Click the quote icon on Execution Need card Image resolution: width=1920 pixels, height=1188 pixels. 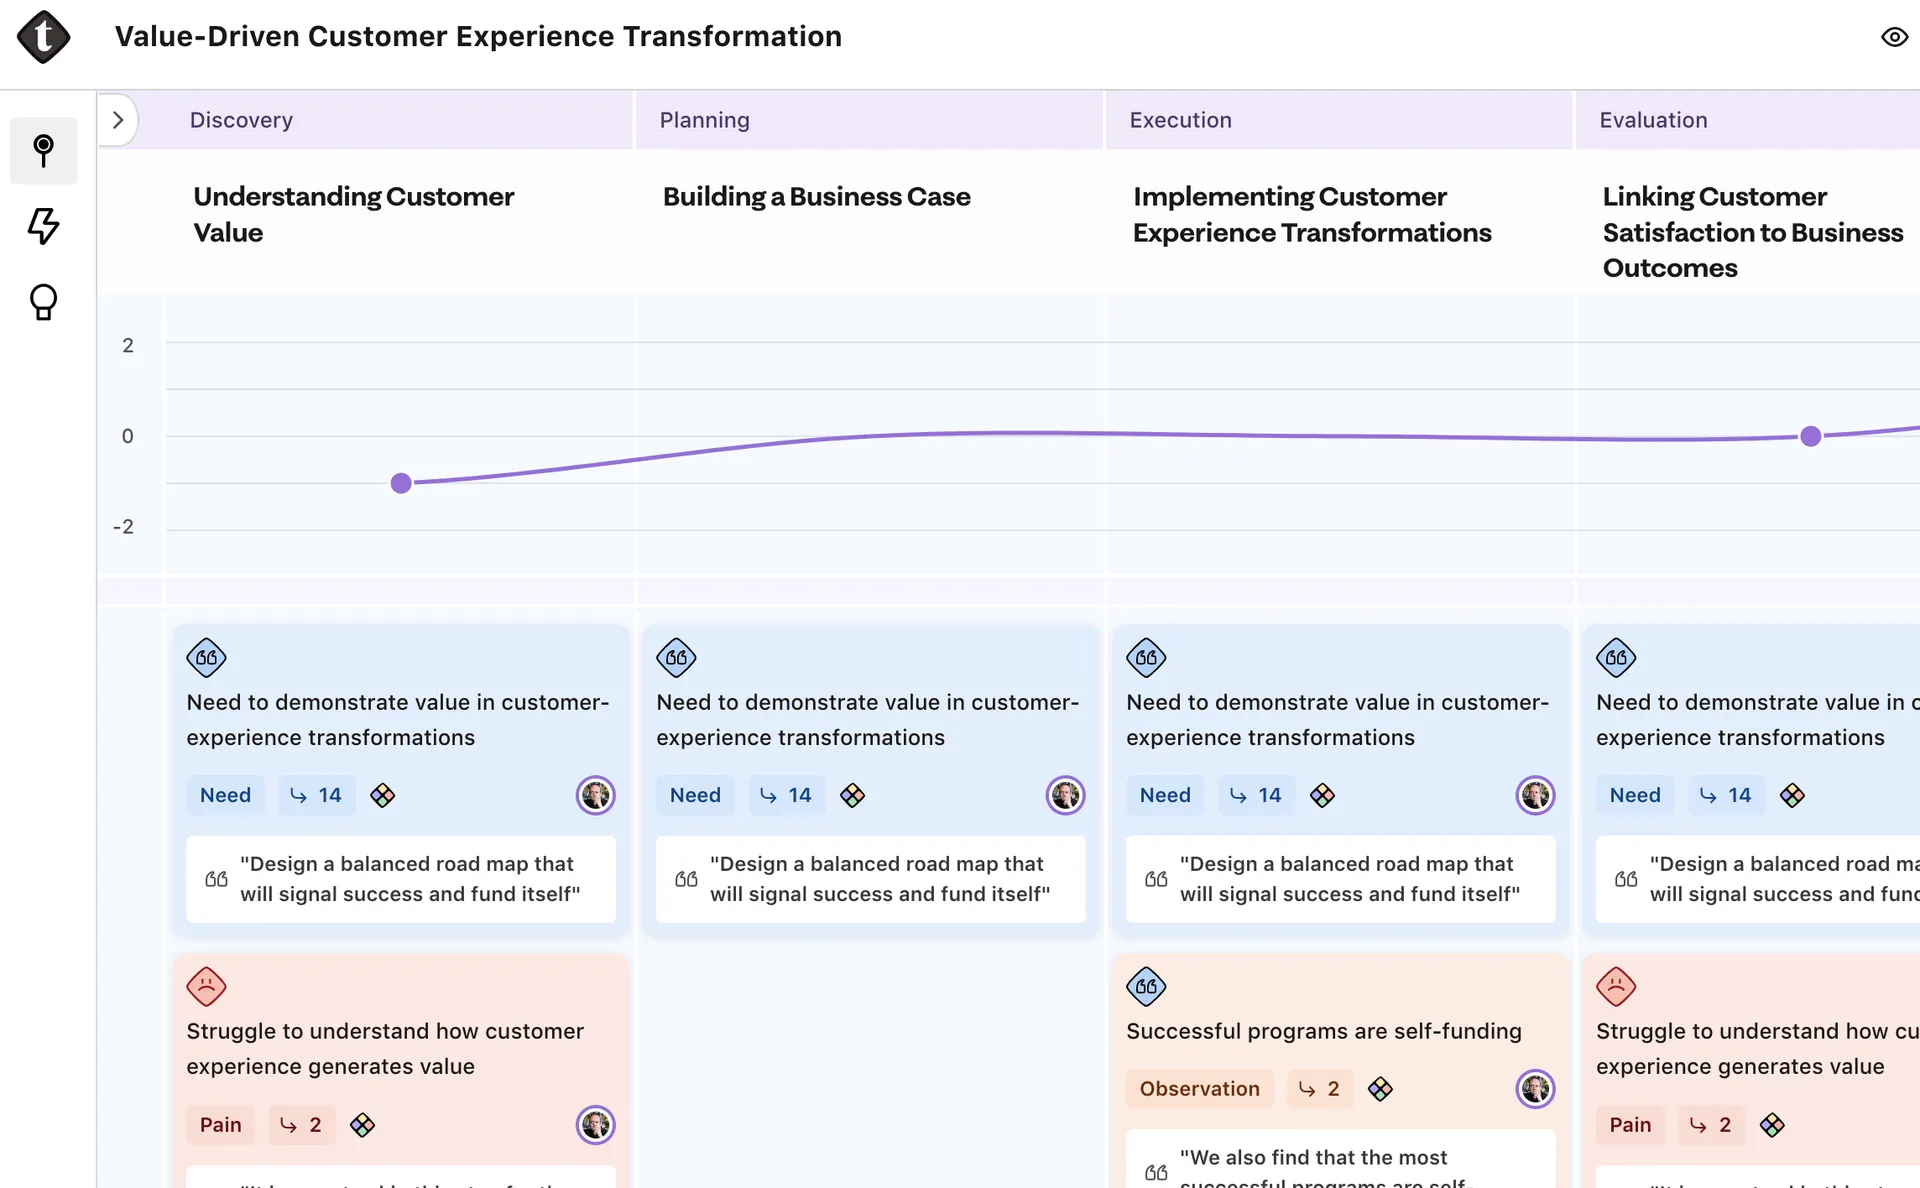tap(1146, 658)
